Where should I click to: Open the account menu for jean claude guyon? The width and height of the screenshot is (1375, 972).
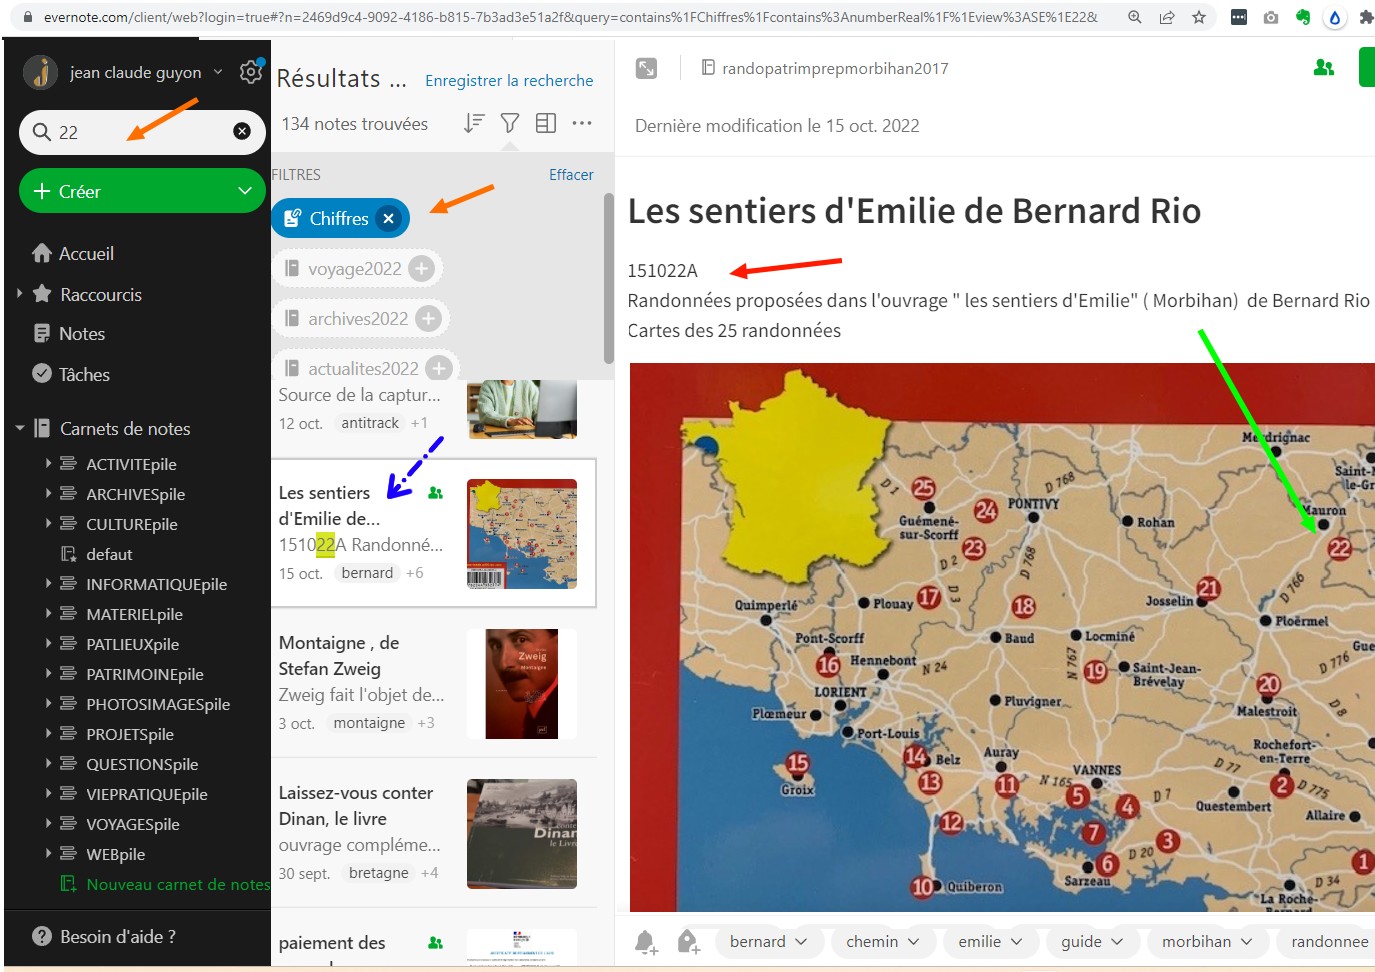coord(124,72)
